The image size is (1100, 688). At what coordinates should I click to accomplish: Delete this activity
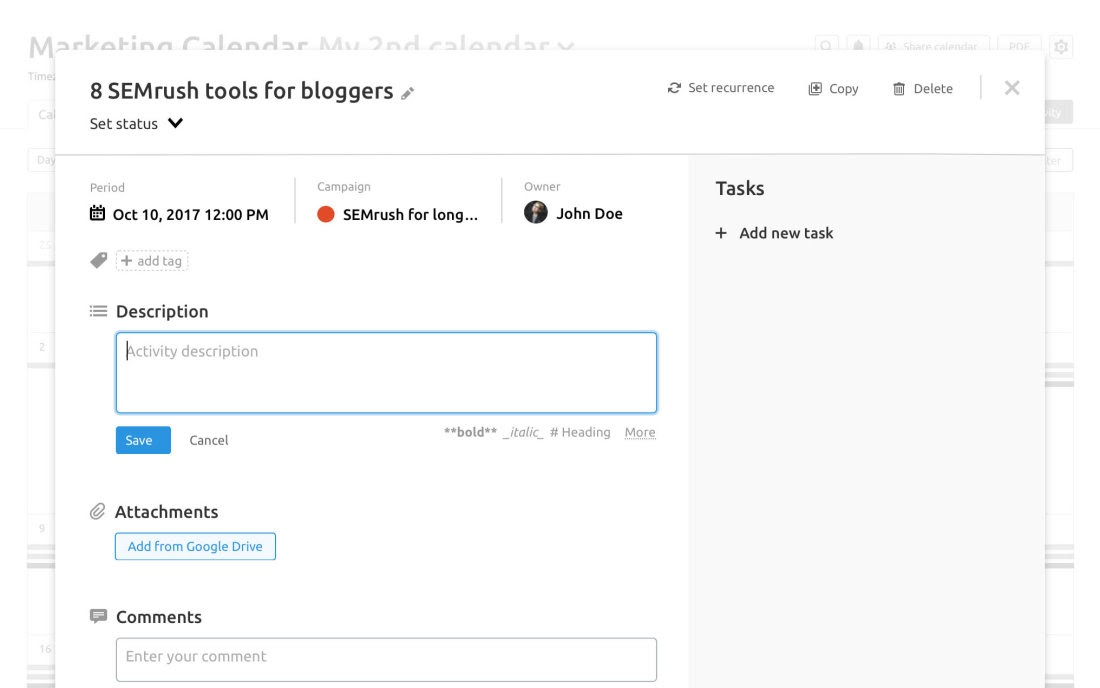[923, 88]
